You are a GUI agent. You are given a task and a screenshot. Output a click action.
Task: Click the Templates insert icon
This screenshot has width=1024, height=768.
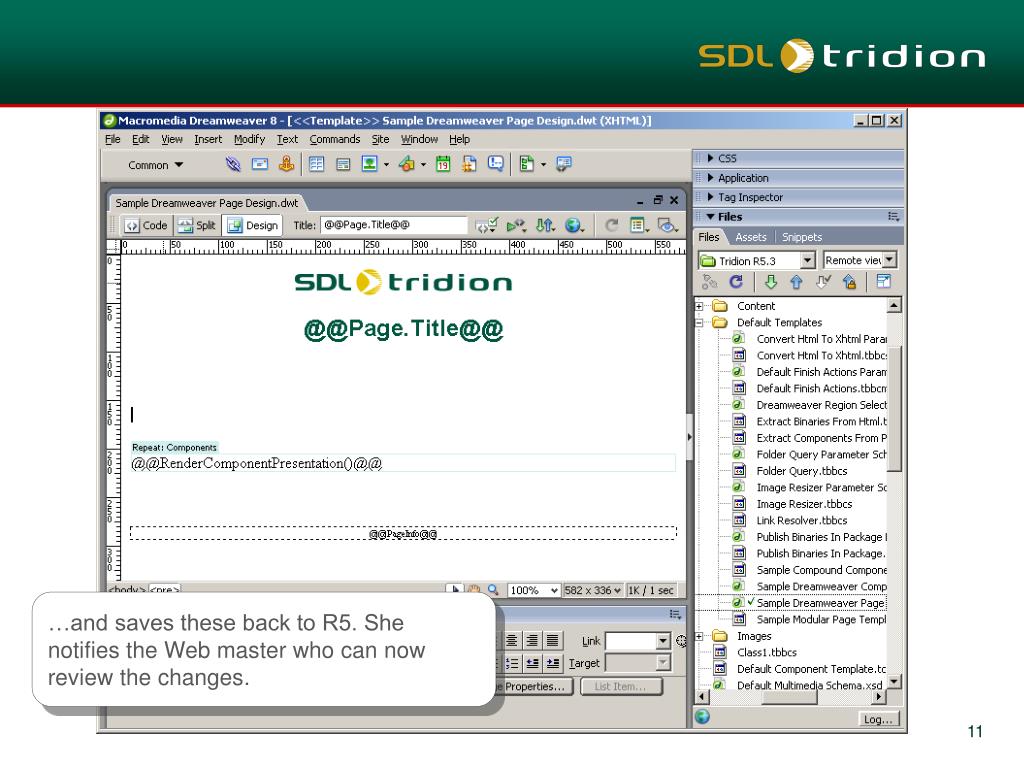coord(526,164)
